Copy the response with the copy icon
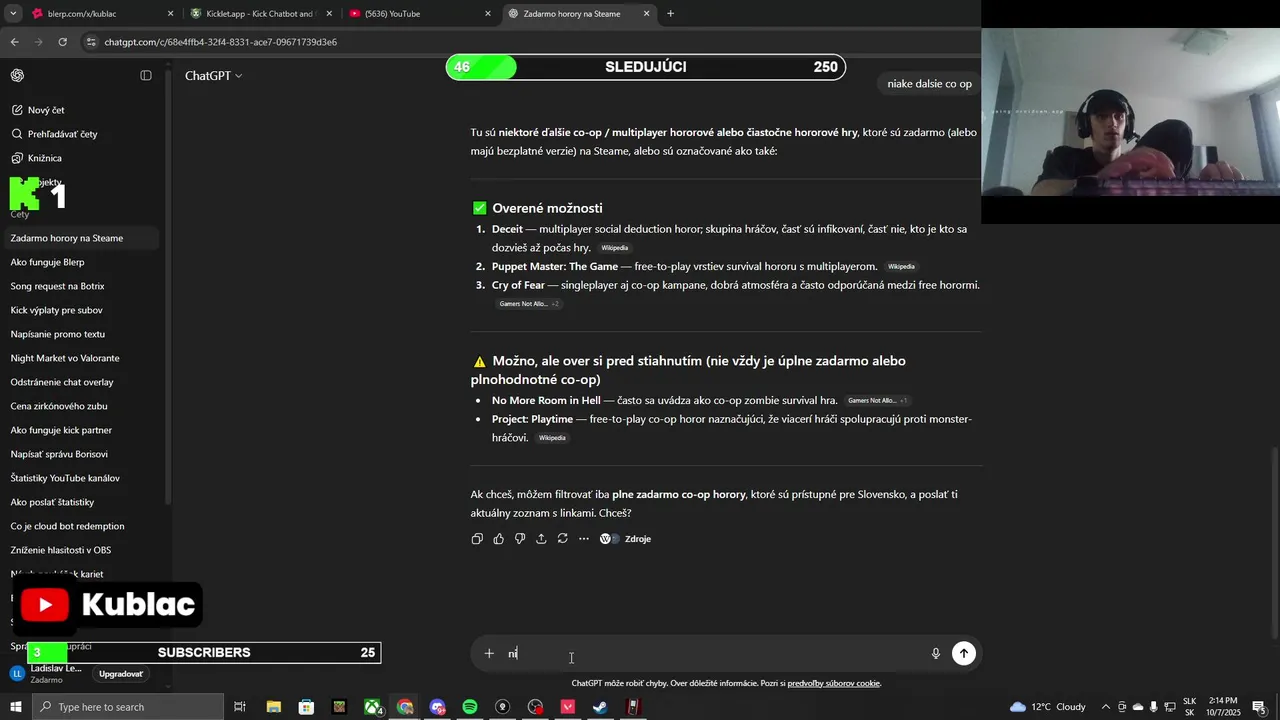The width and height of the screenshot is (1280, 720). coord(477,539)
